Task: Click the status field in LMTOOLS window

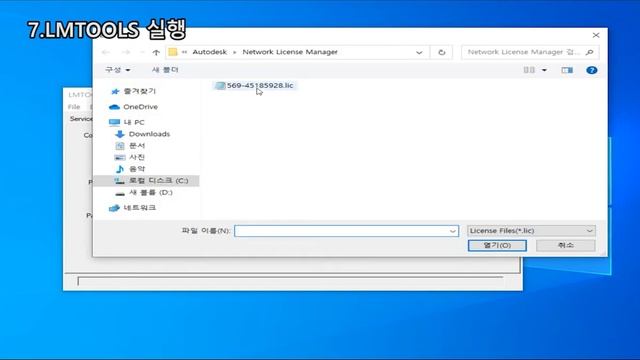Action: coord(290,281)
